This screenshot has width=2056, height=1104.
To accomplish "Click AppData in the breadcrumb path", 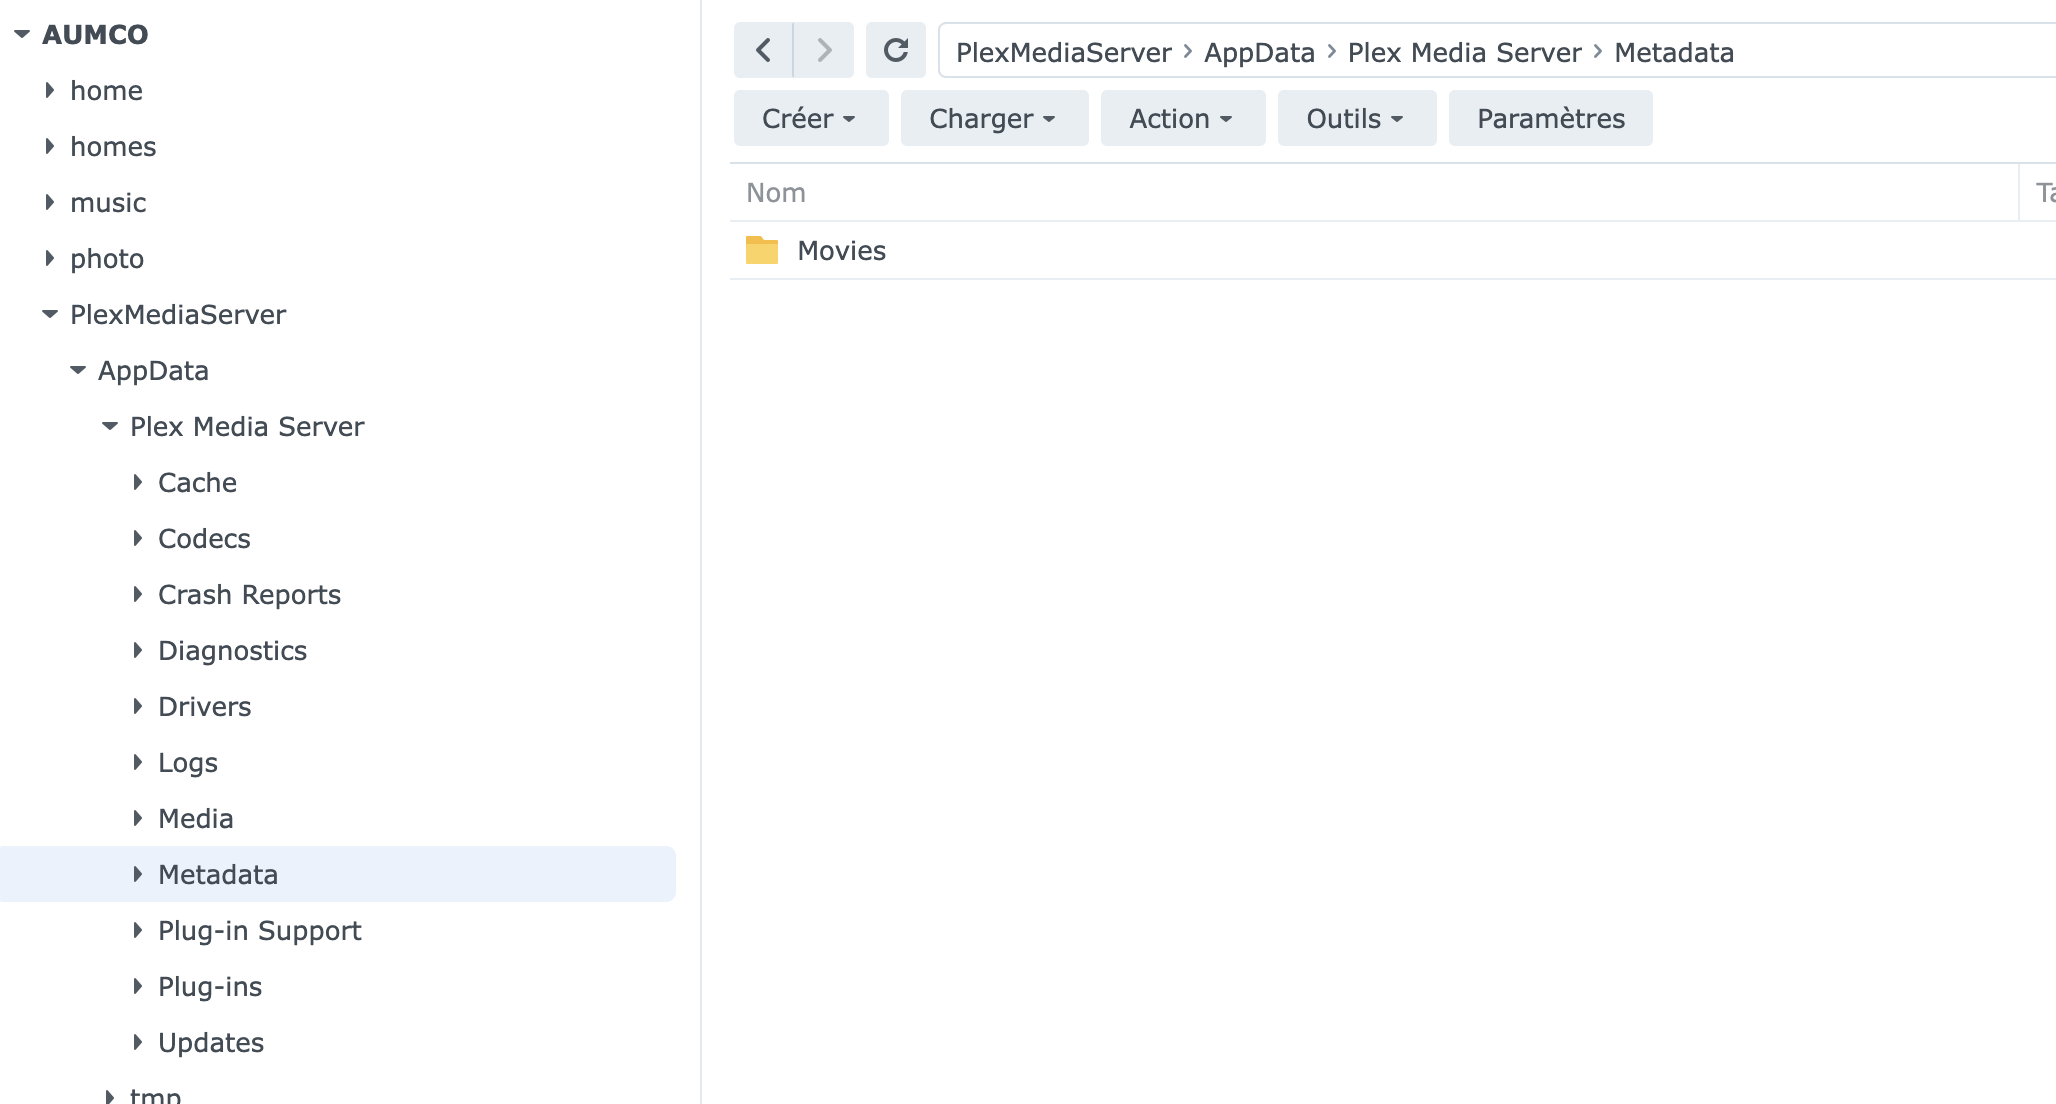I will pyautogui.click(x=1259, y=52).
